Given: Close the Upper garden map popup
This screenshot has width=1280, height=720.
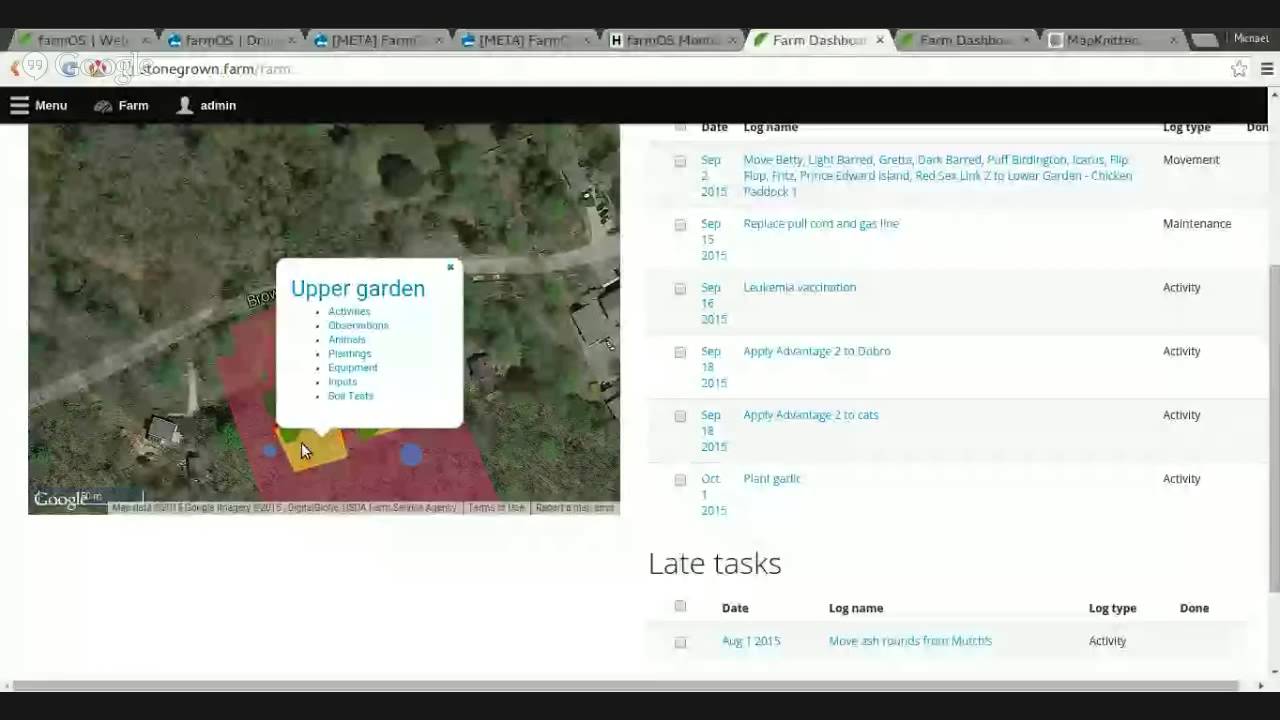Looking at the screenshot, I should point(450,267).
